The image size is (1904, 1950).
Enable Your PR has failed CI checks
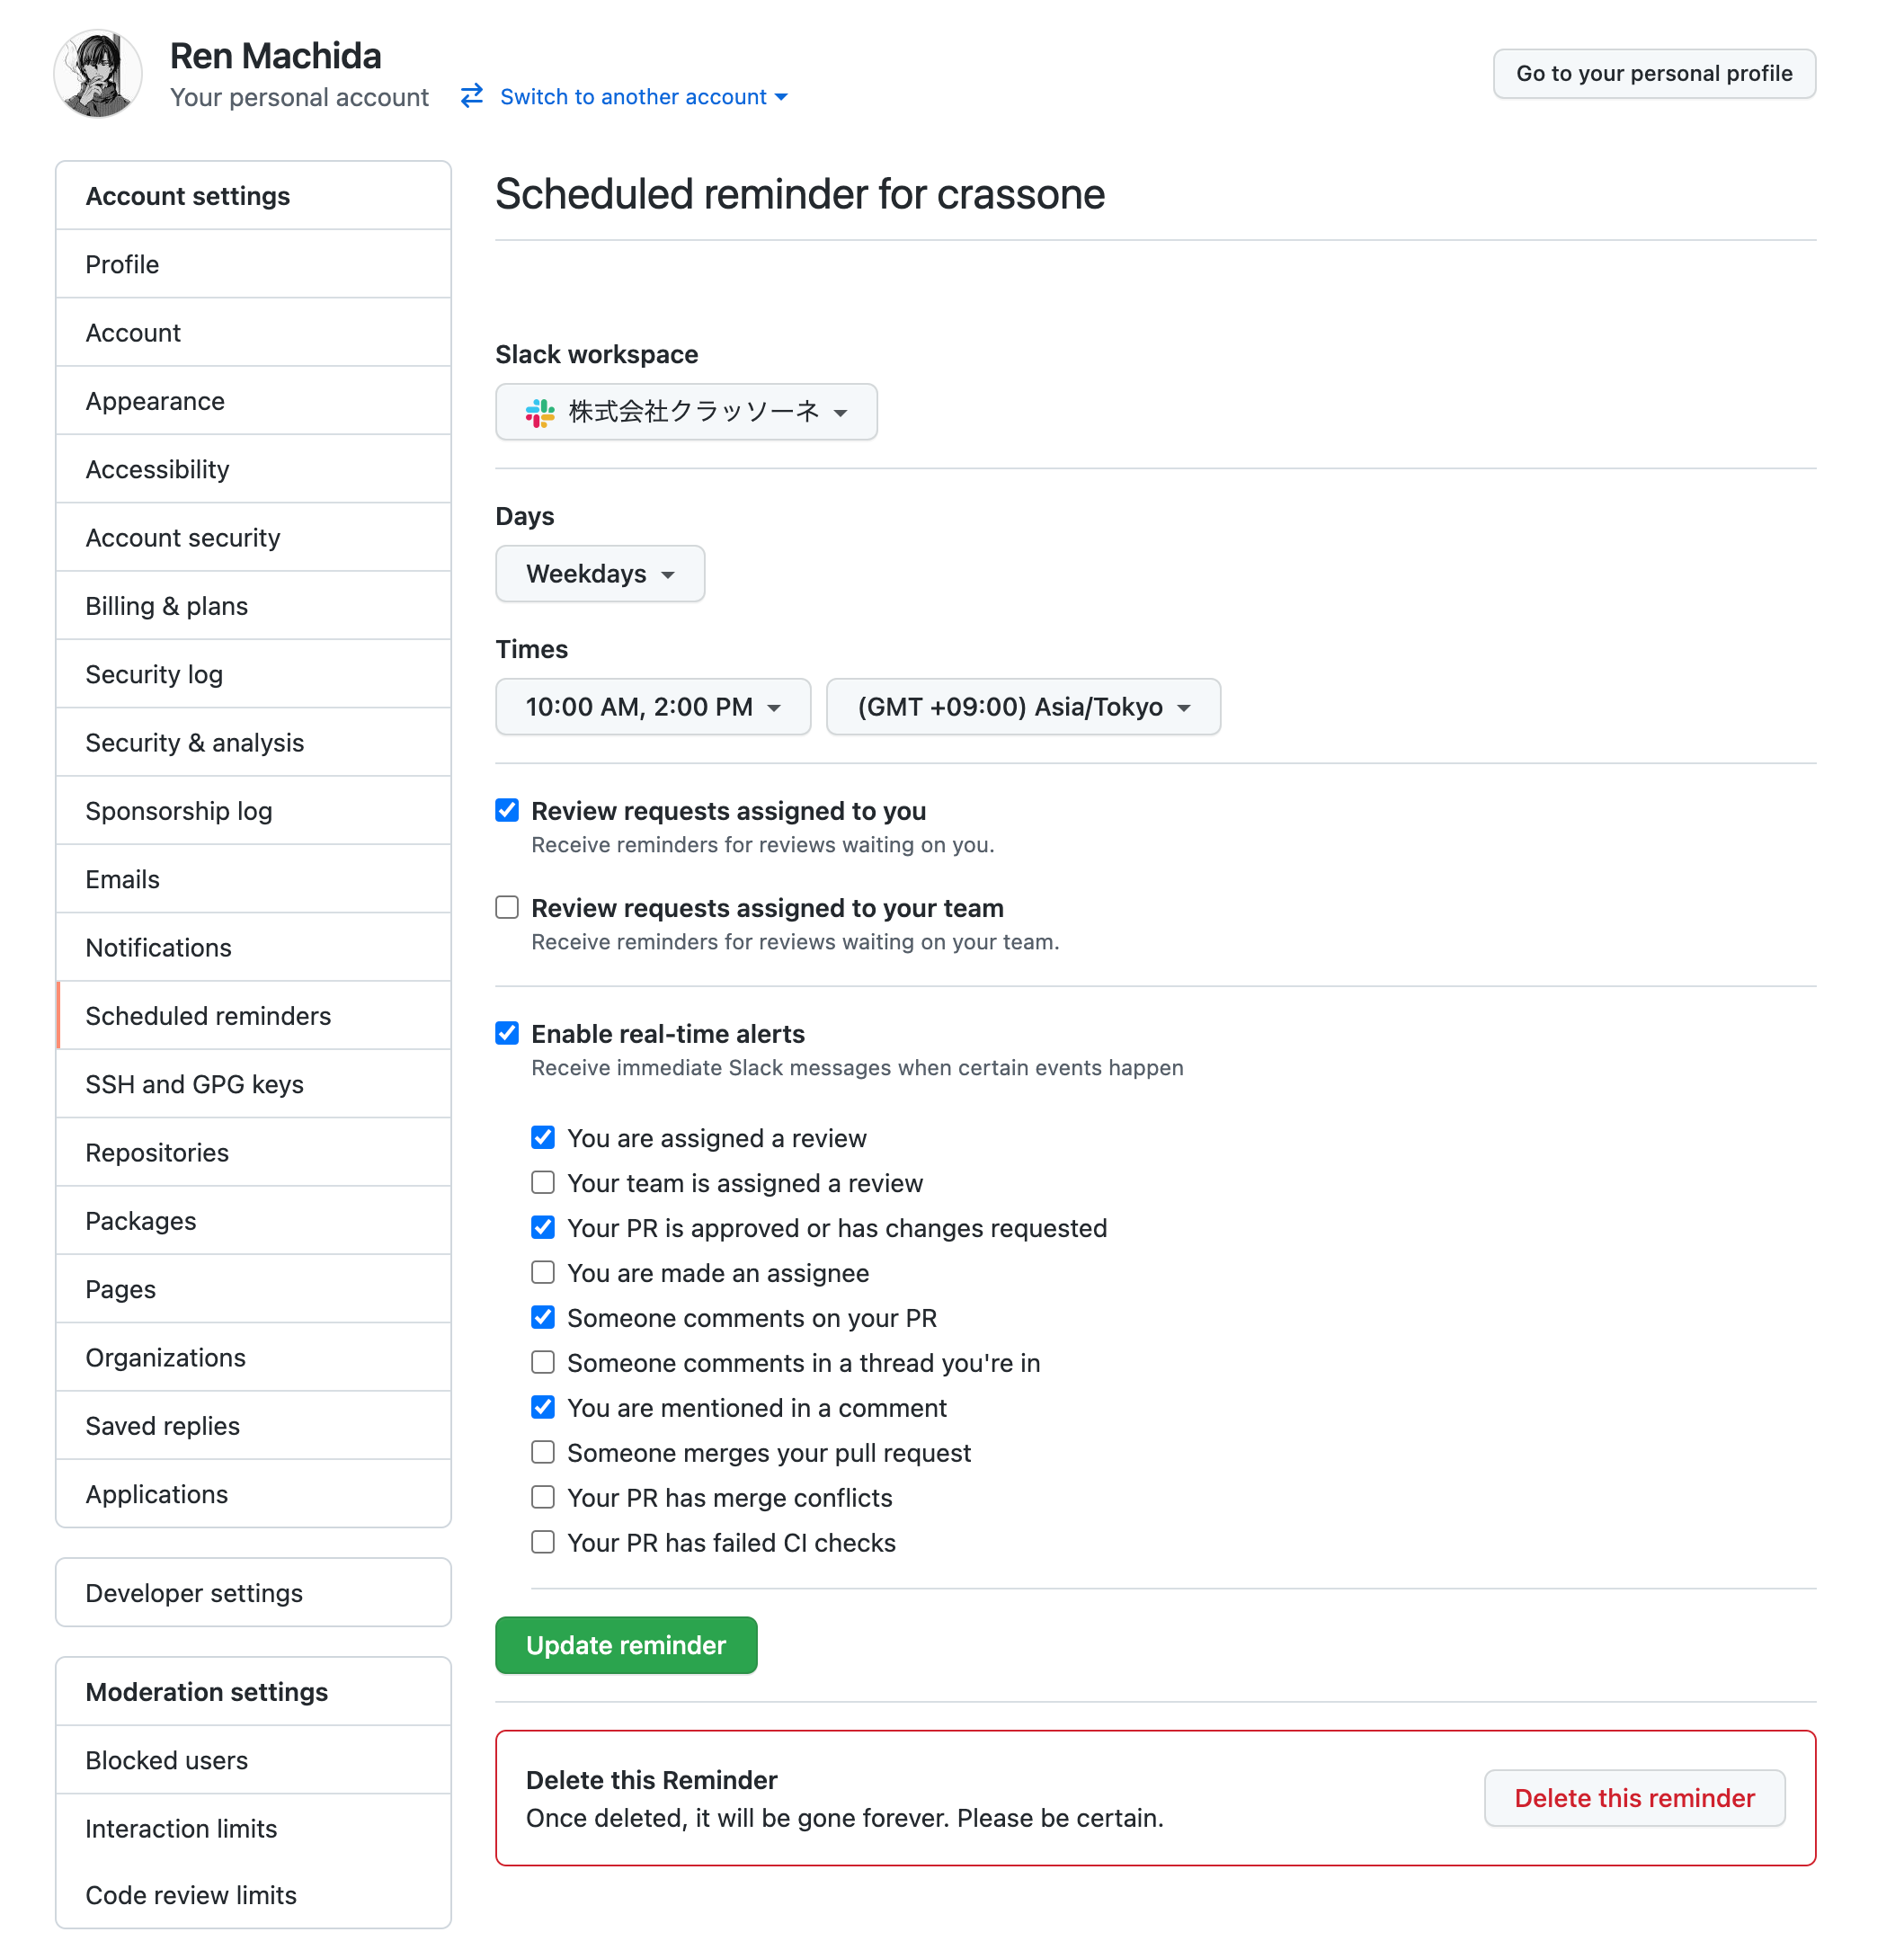pos(543,1542)
